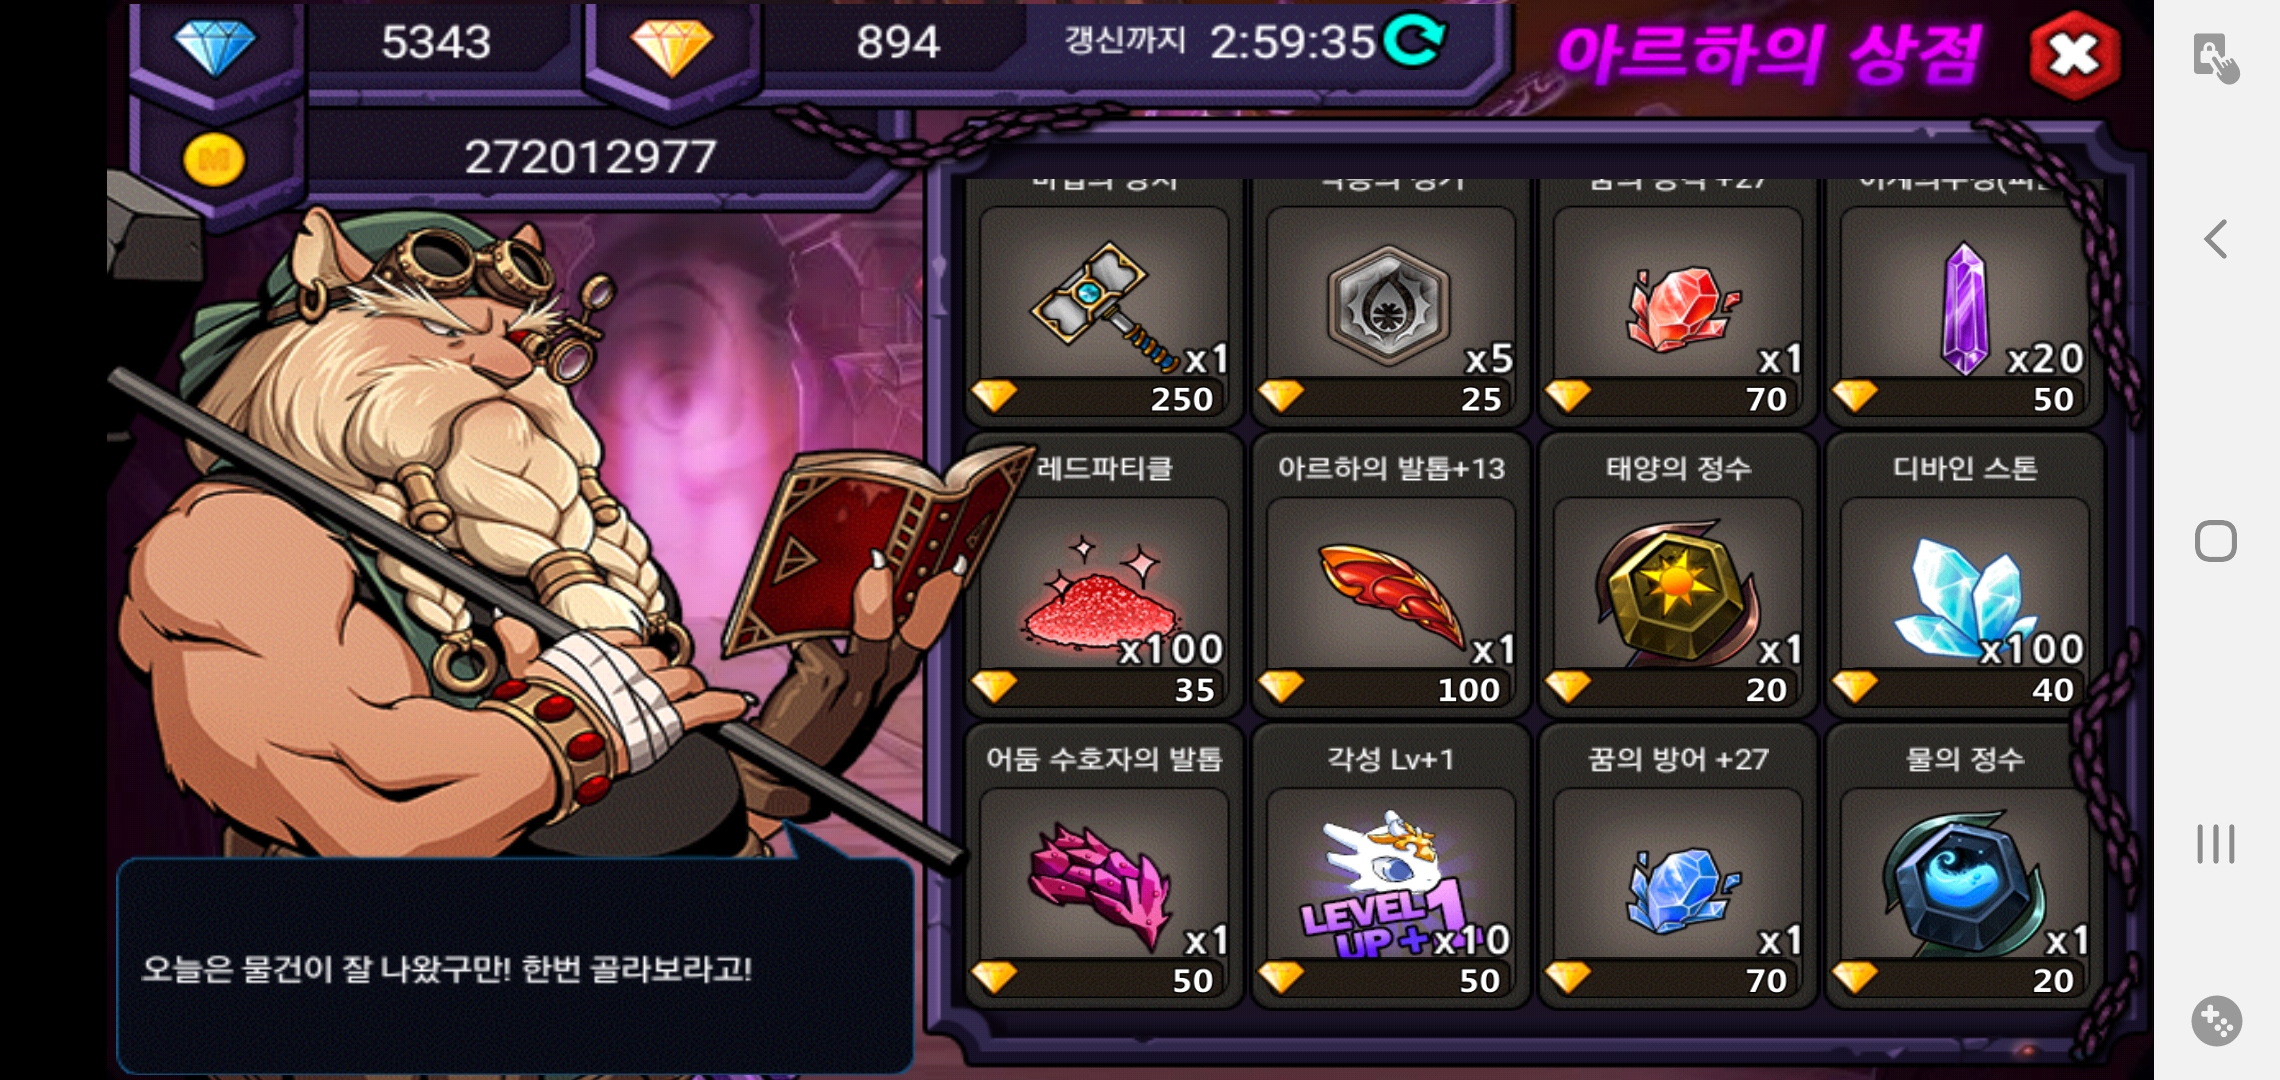The width and height of the screenshot is (2280, 1080).
Task: Select 물의 정수 water essence item
Action: (1965, 866)
